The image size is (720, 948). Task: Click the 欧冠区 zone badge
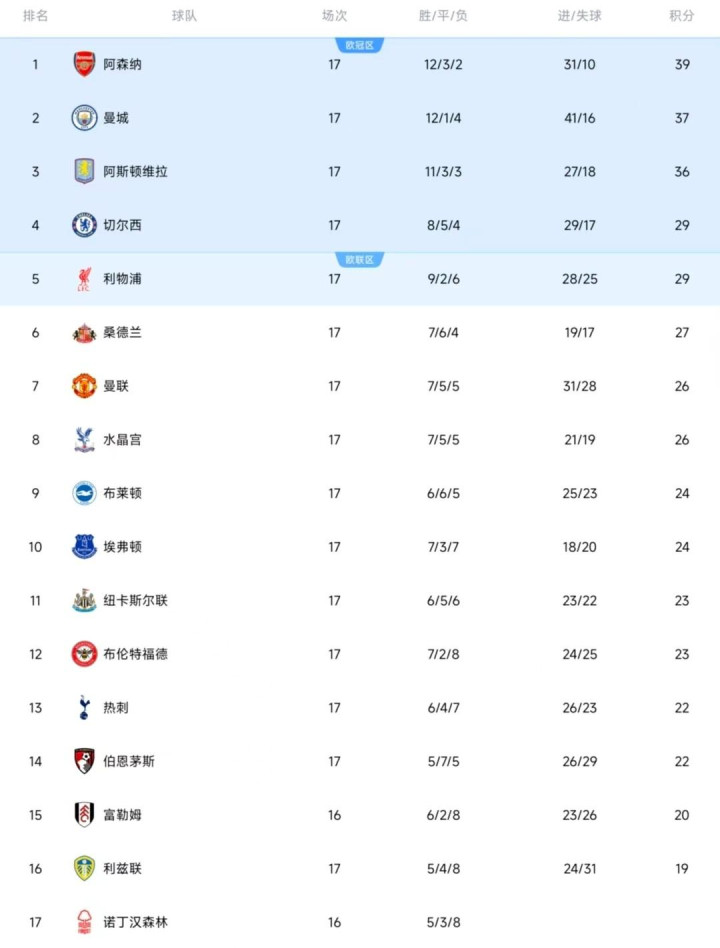(359, 45)
